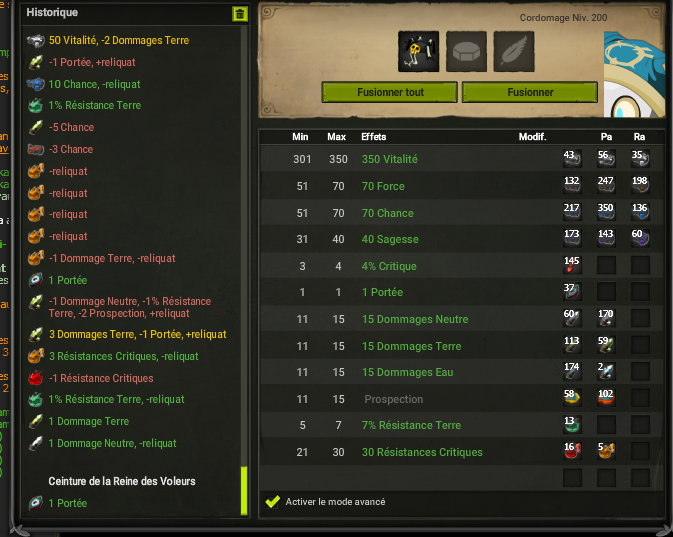Select the Pa Prospection rune numbered 102
Screen dimensions: 673x537
point(606,398)
